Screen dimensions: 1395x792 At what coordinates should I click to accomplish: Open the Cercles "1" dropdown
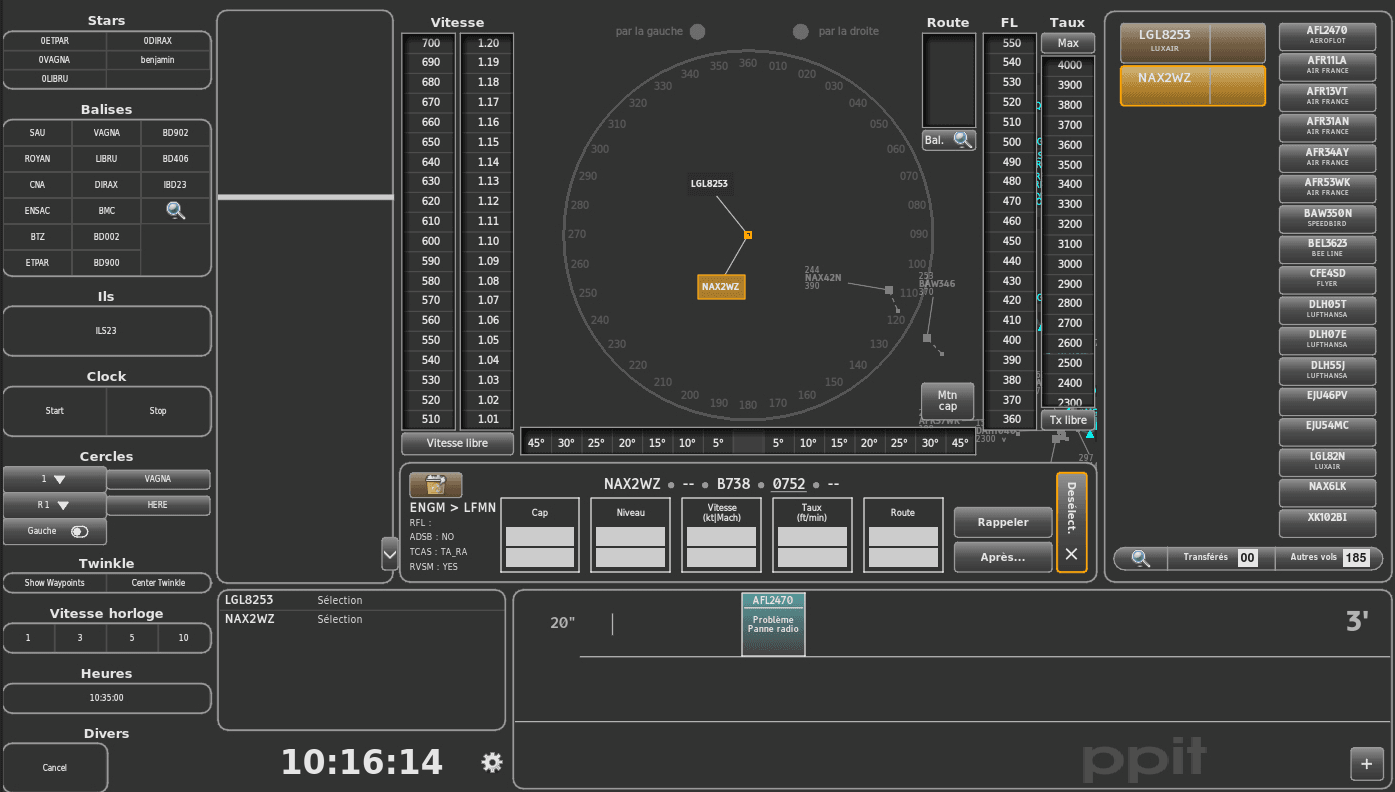click(55, 478)
